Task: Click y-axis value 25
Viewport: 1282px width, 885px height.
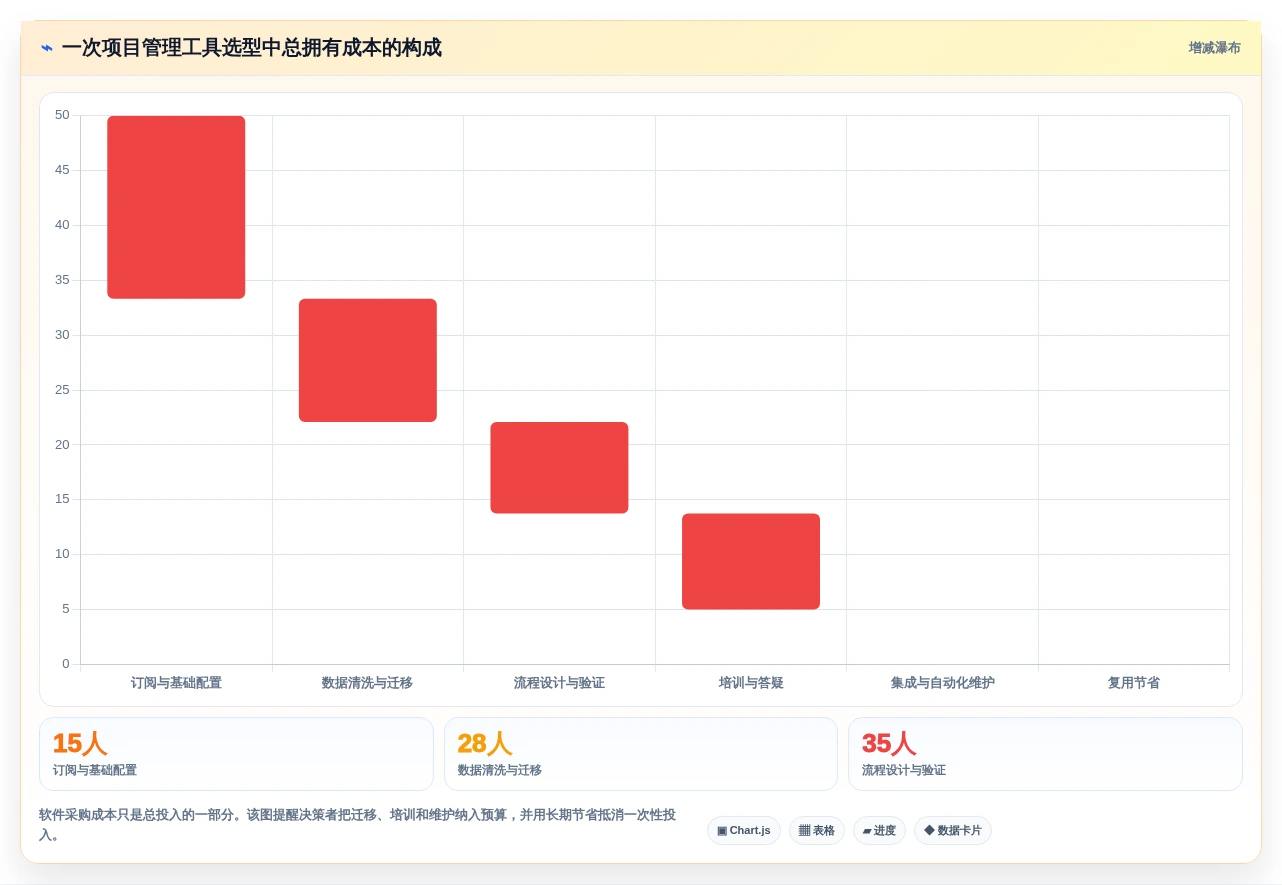Action: pyautogui.click(x=62, y=390)
